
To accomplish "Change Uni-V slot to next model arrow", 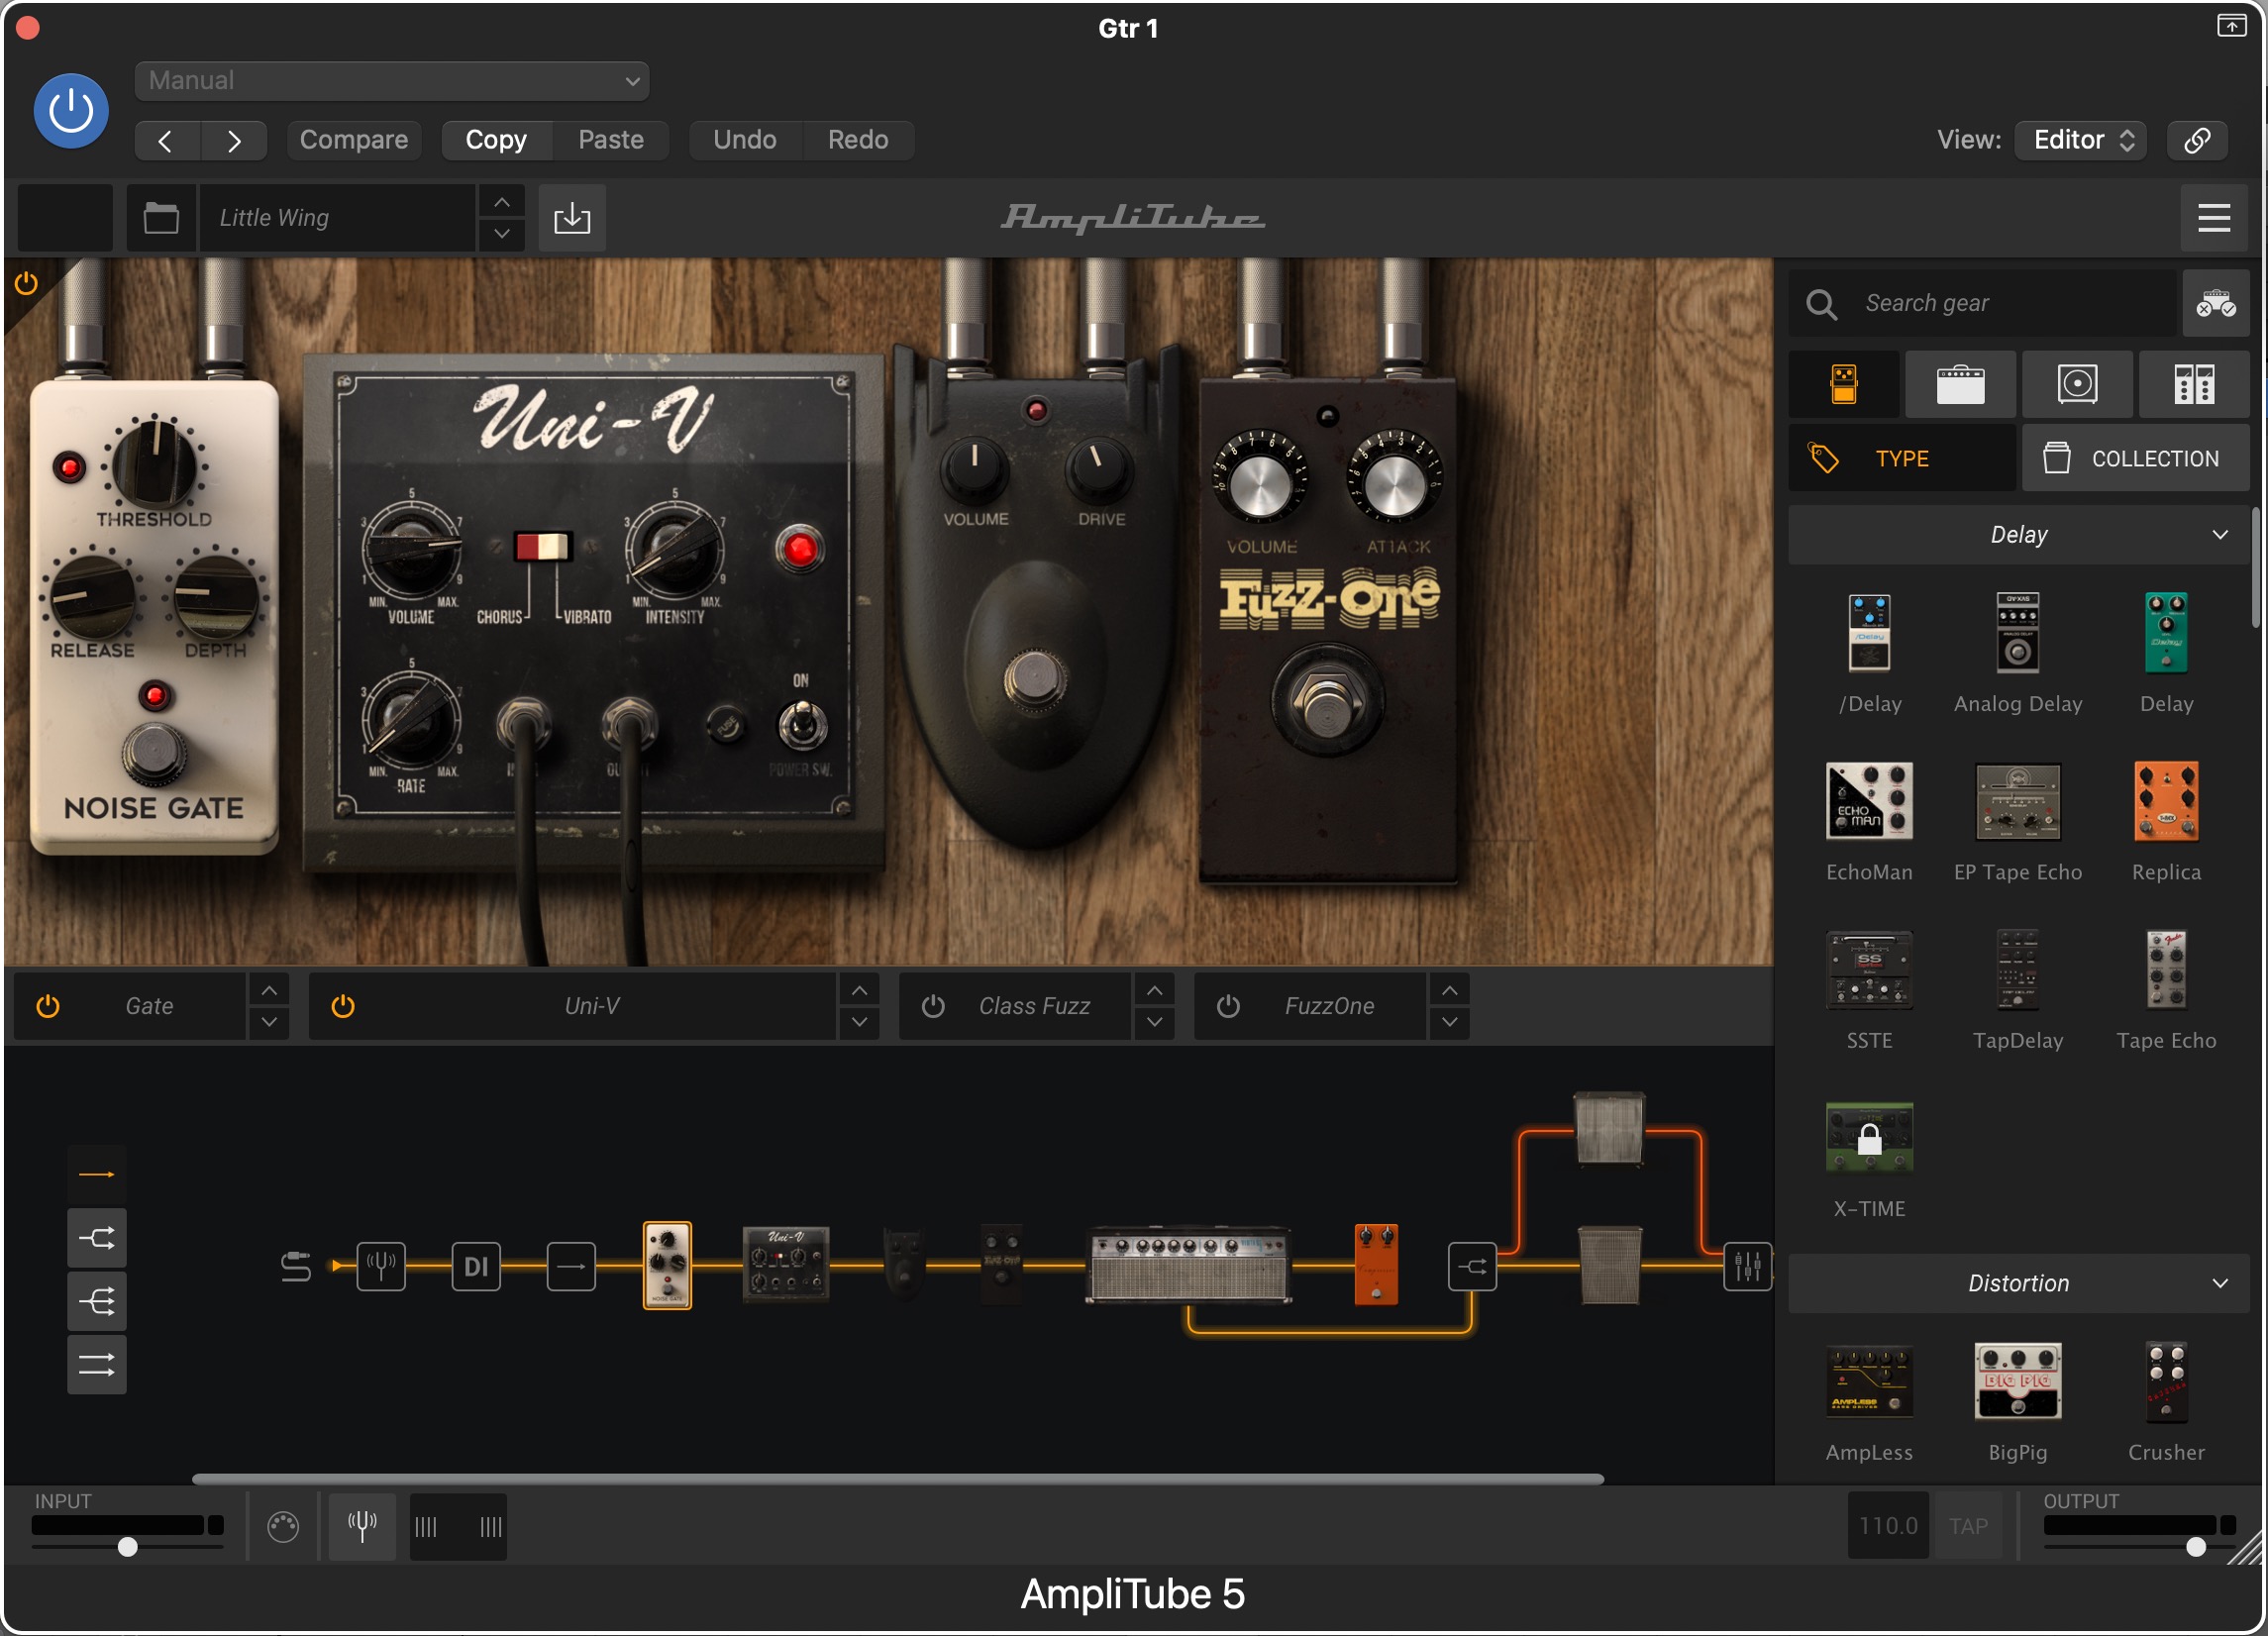I will click(860, 1022).
